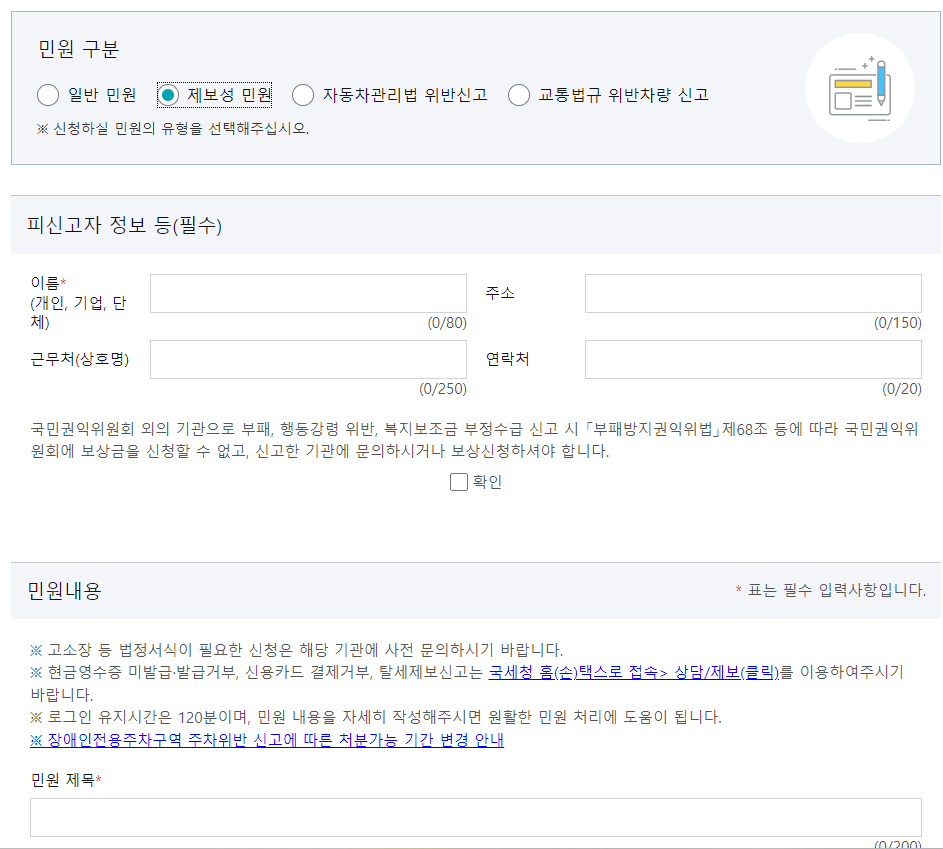The height and width of the screenshot is (849, 943).
Task: Select the 일반 민원 radio button
Action: [47, 95]
